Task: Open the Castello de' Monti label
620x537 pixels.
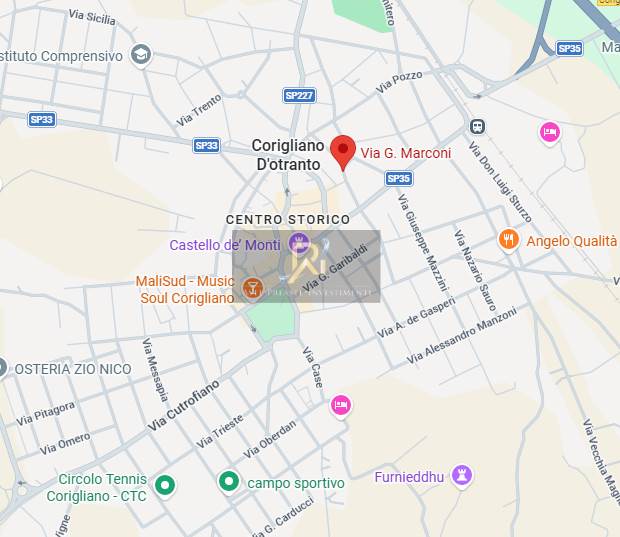Action: 225,245
